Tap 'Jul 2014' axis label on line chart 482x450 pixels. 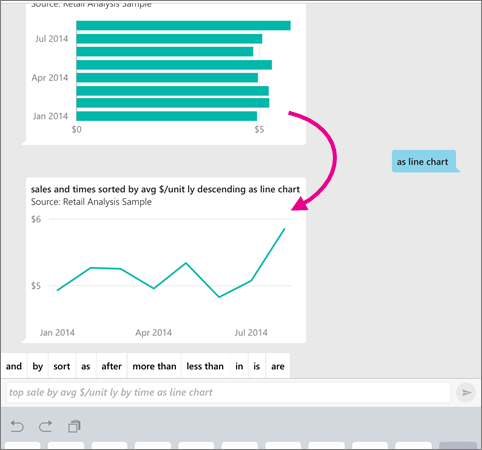[x=251, y=332]
